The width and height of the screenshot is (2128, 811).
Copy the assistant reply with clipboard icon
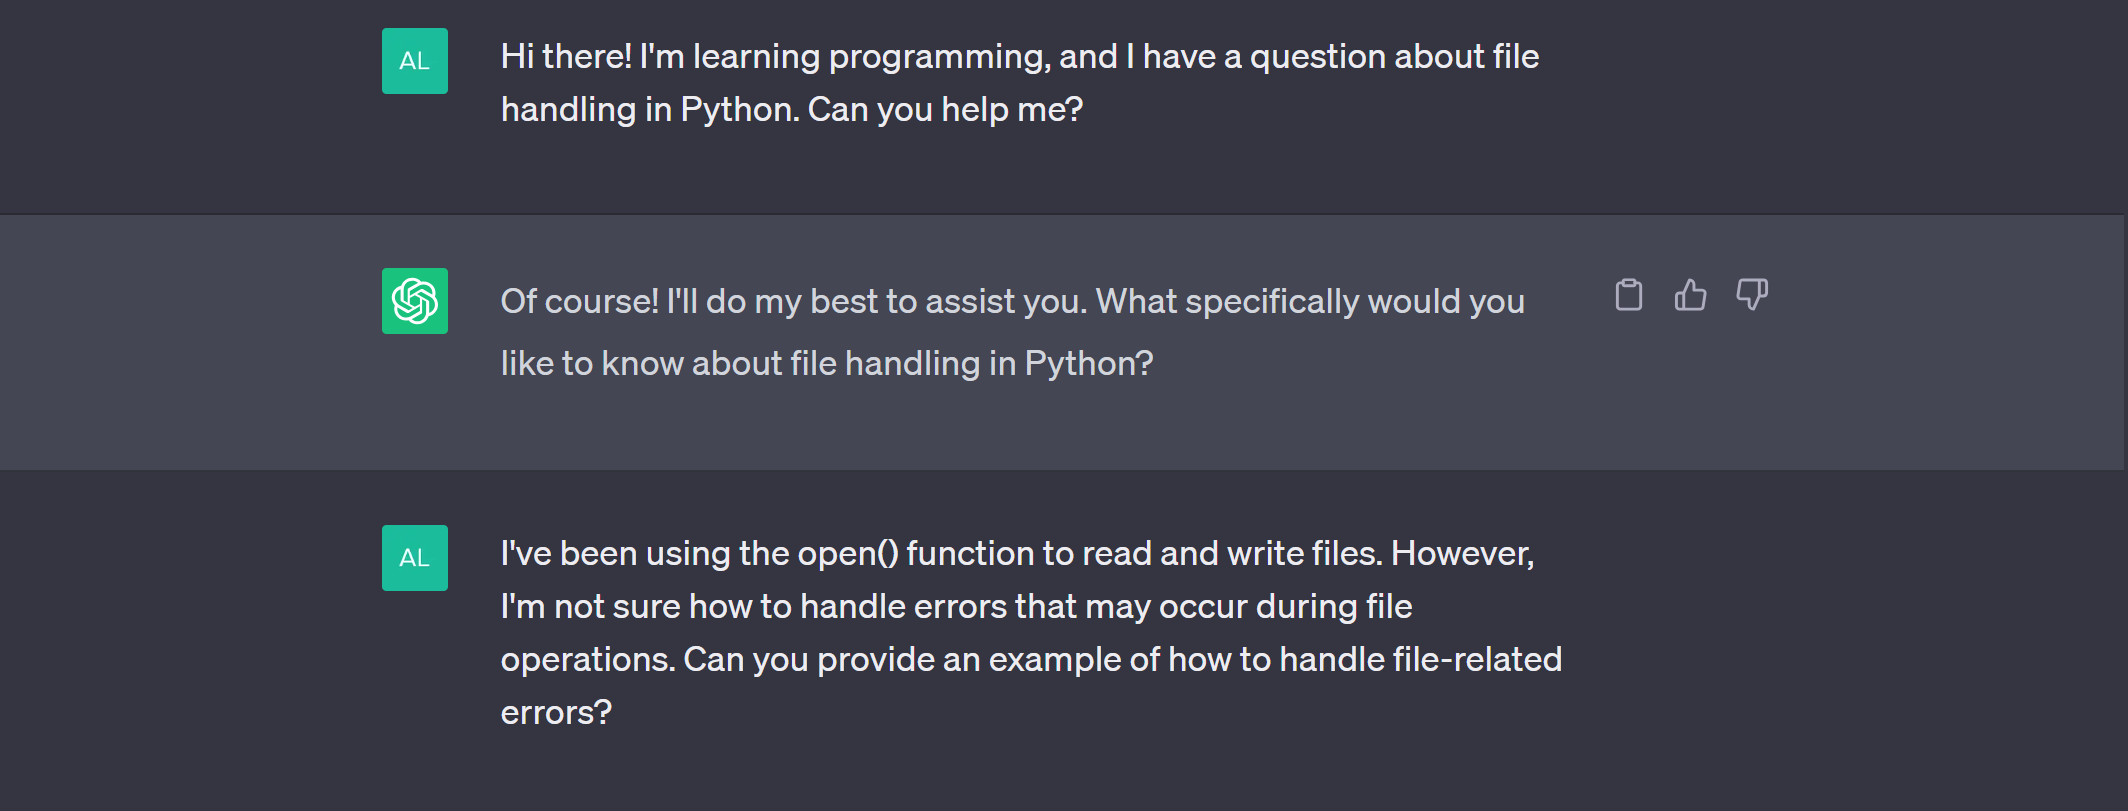tap(1629, 295)
